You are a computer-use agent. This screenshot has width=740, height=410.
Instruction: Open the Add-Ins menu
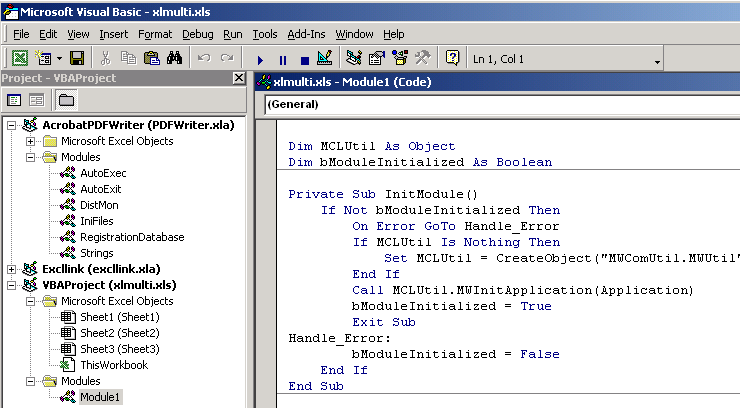pos(306,34)
